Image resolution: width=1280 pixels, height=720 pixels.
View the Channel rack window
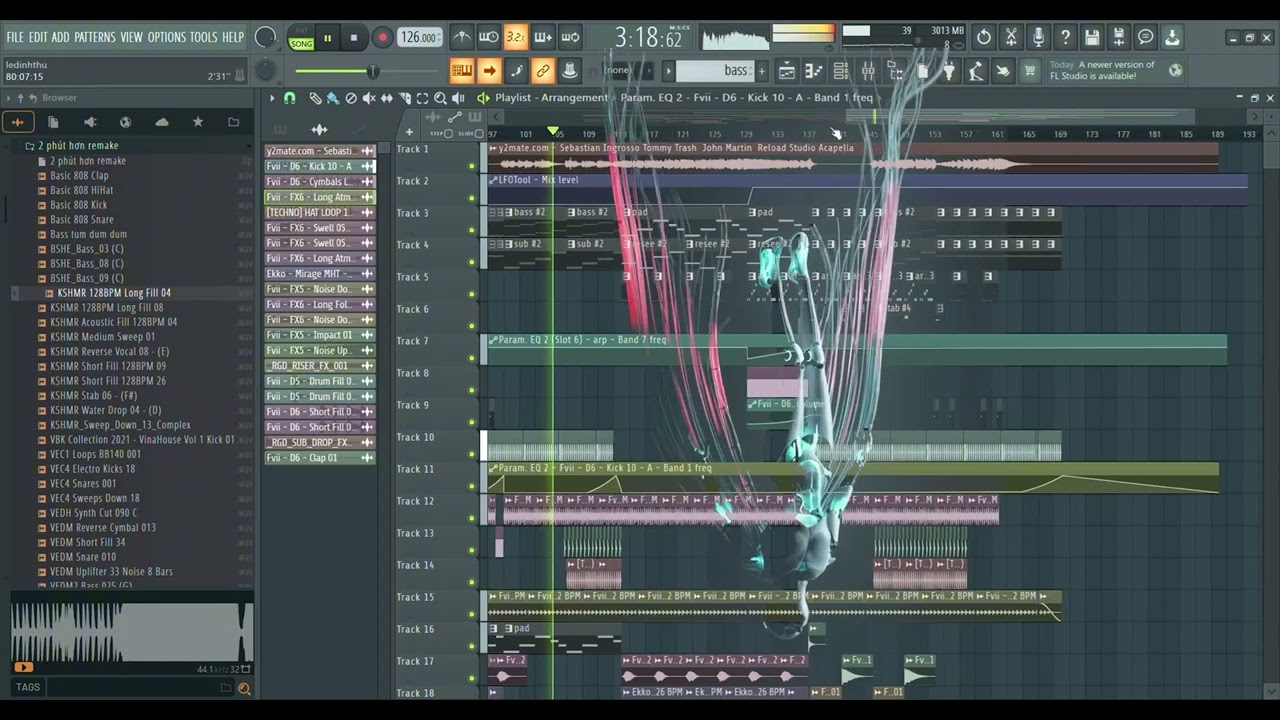click(x=841, y=71)
